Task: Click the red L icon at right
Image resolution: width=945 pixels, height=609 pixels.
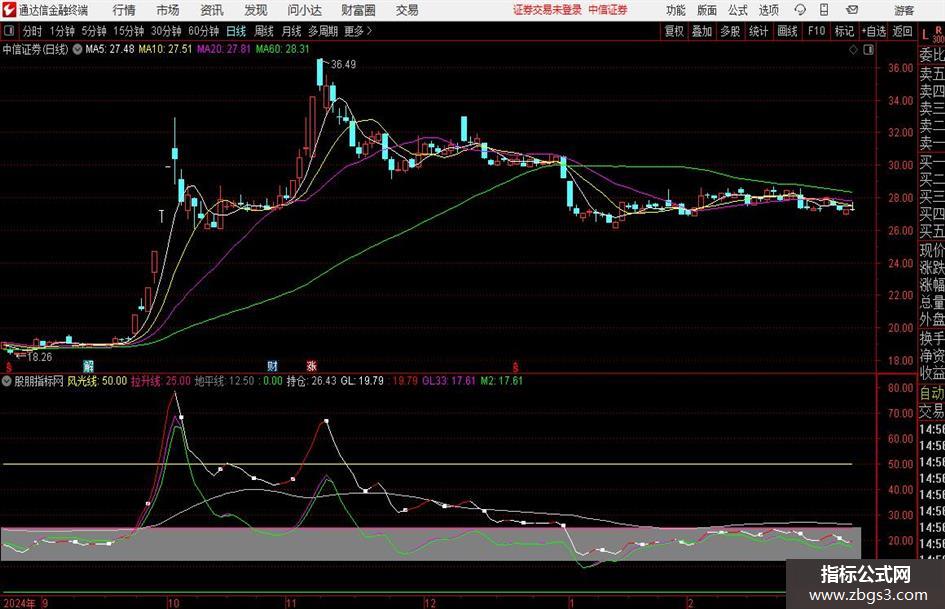Action: pos(925,34)
